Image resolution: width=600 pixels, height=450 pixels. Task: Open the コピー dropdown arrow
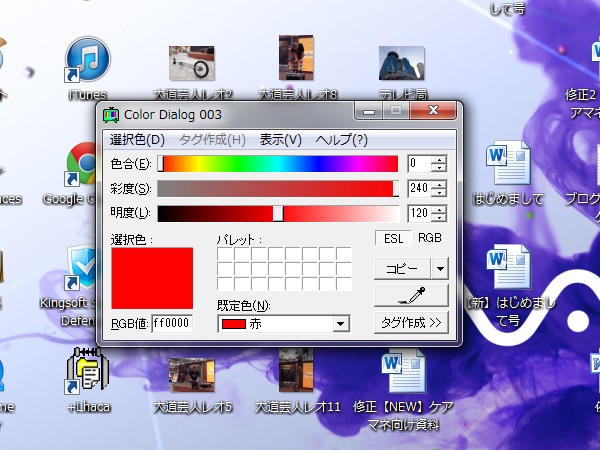coord(440,269)
